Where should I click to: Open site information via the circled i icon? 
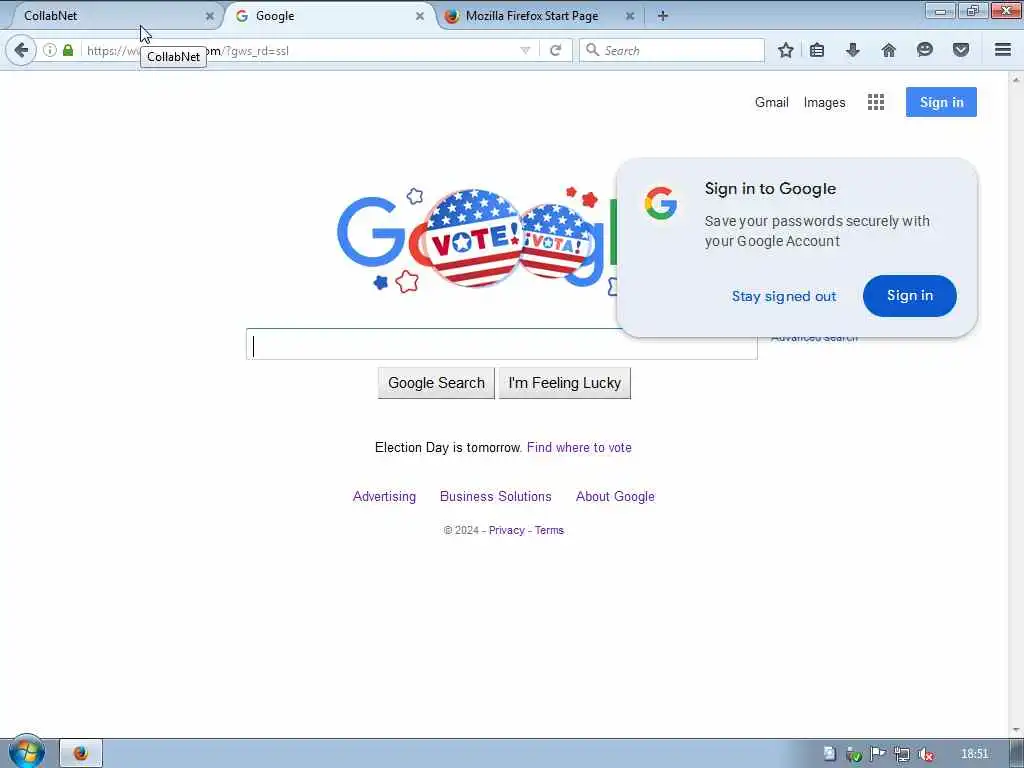[x=50, y=50]
